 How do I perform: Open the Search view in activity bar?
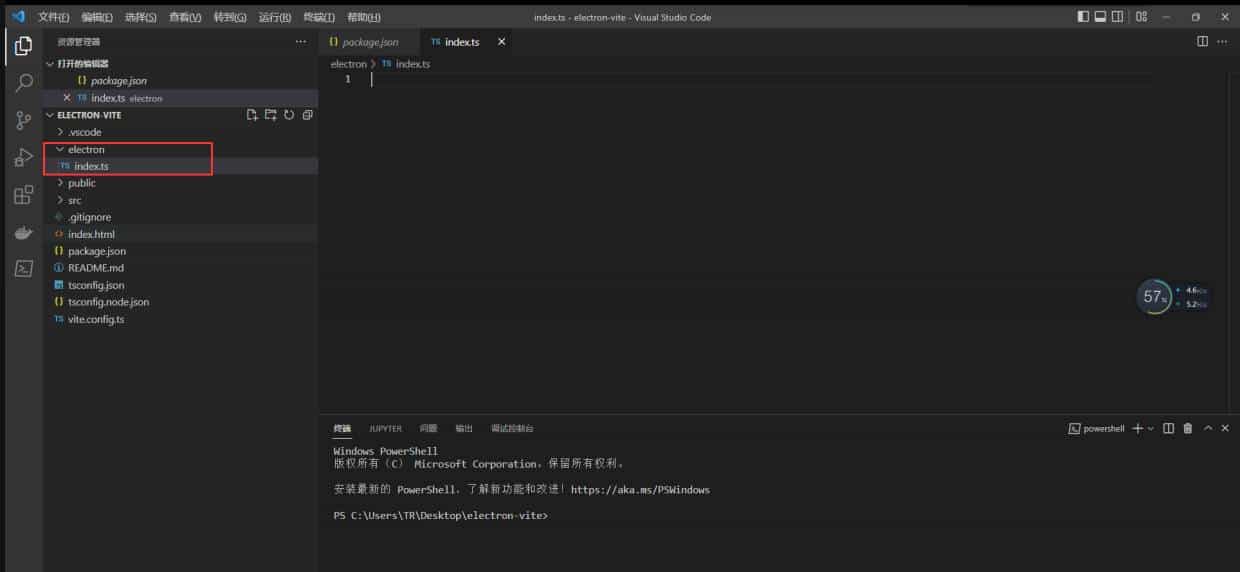[23, 83]
